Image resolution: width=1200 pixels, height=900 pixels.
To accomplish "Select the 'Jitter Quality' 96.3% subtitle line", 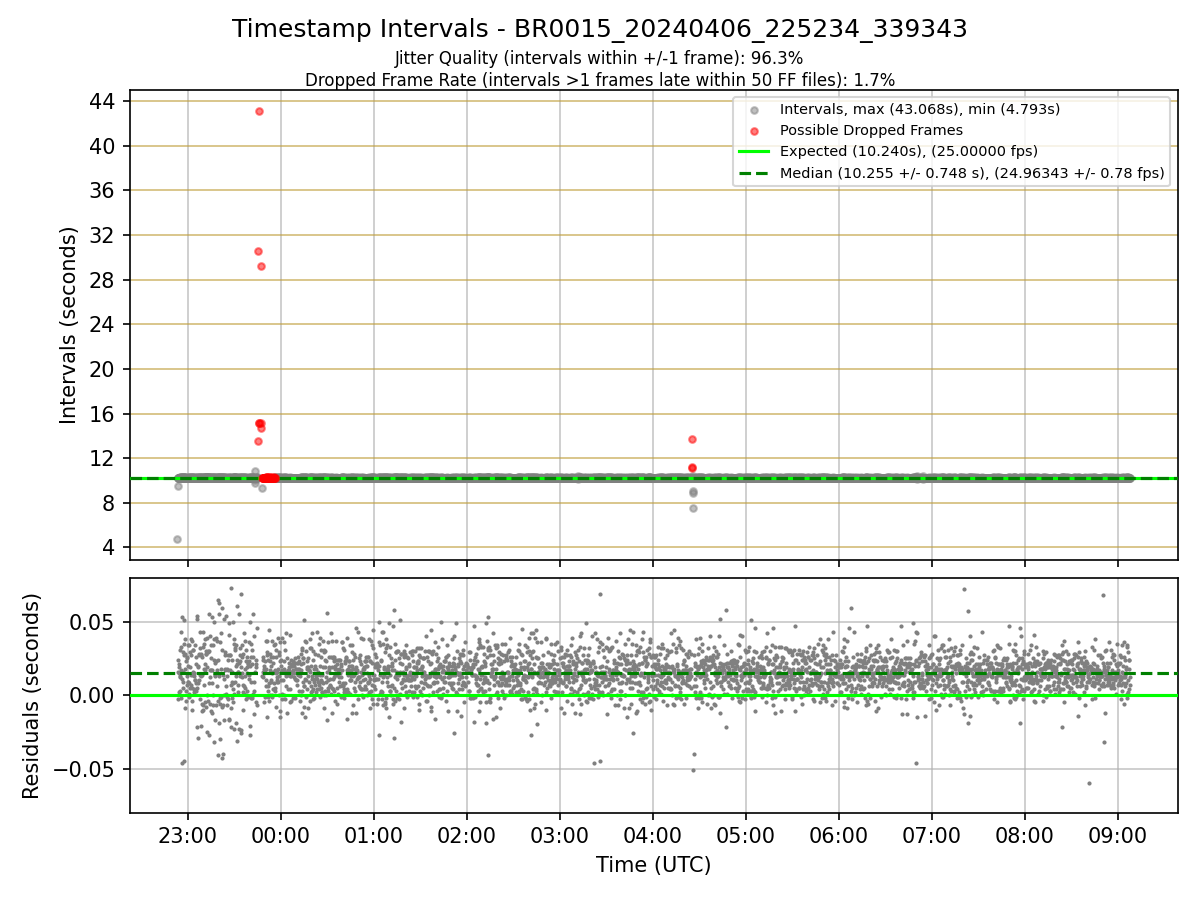I will pyautogui.click(x=599, y=58).
